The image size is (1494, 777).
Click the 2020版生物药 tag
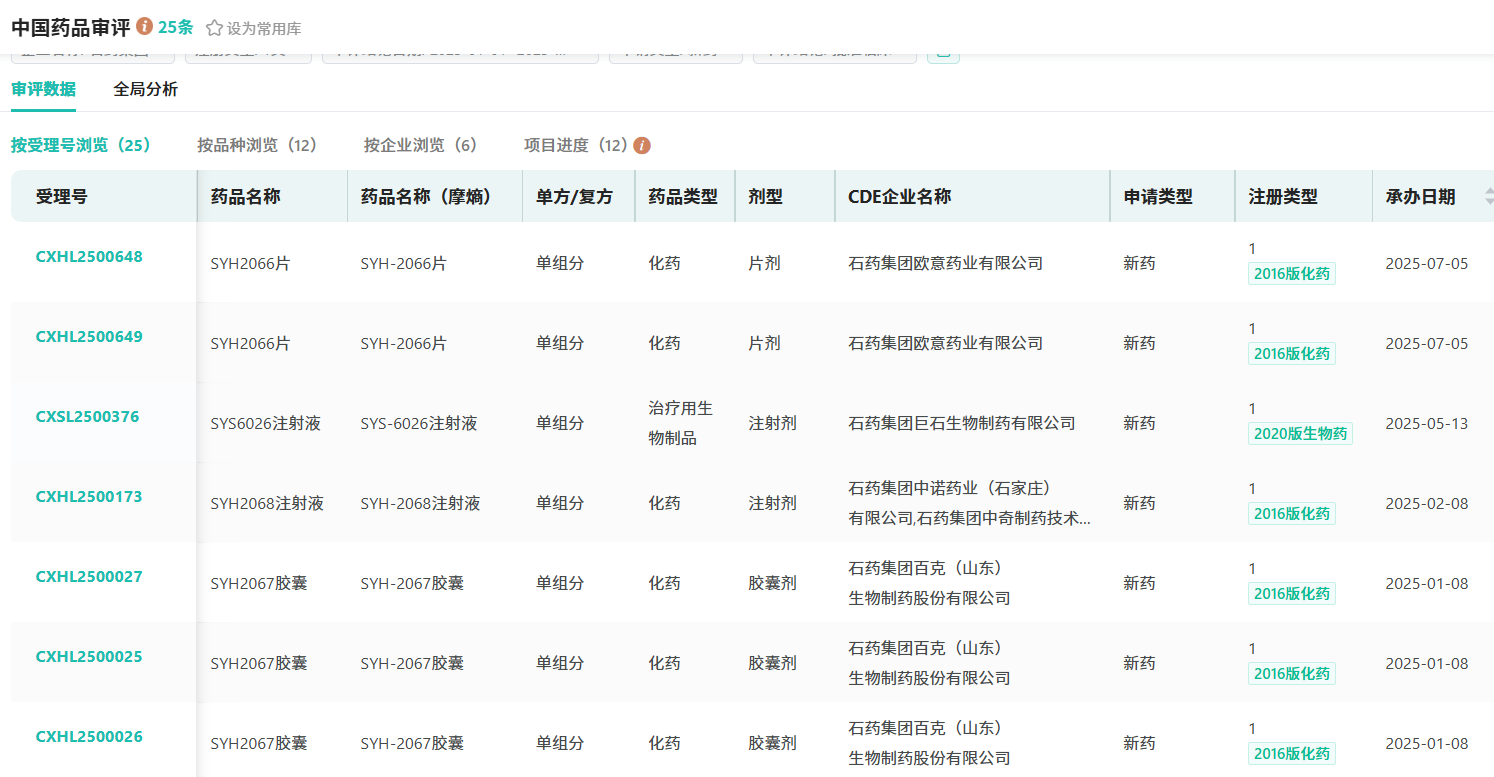(1300, 434)
